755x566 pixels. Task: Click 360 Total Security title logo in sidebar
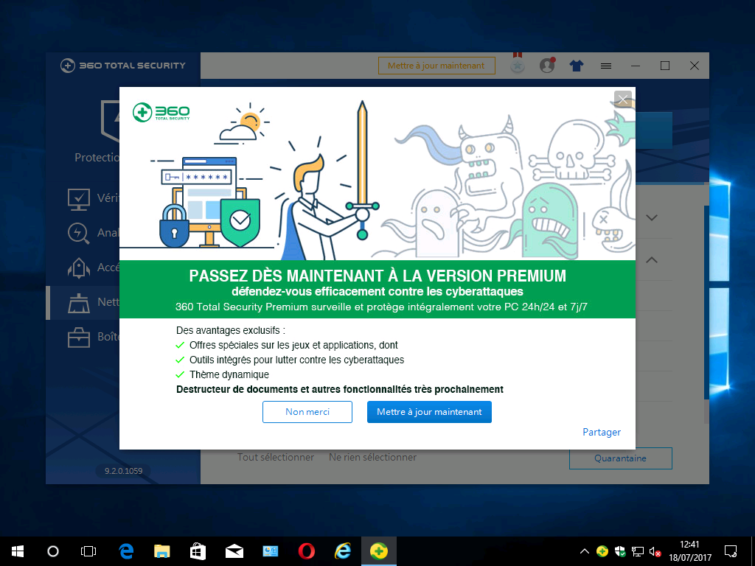point(123,66)
